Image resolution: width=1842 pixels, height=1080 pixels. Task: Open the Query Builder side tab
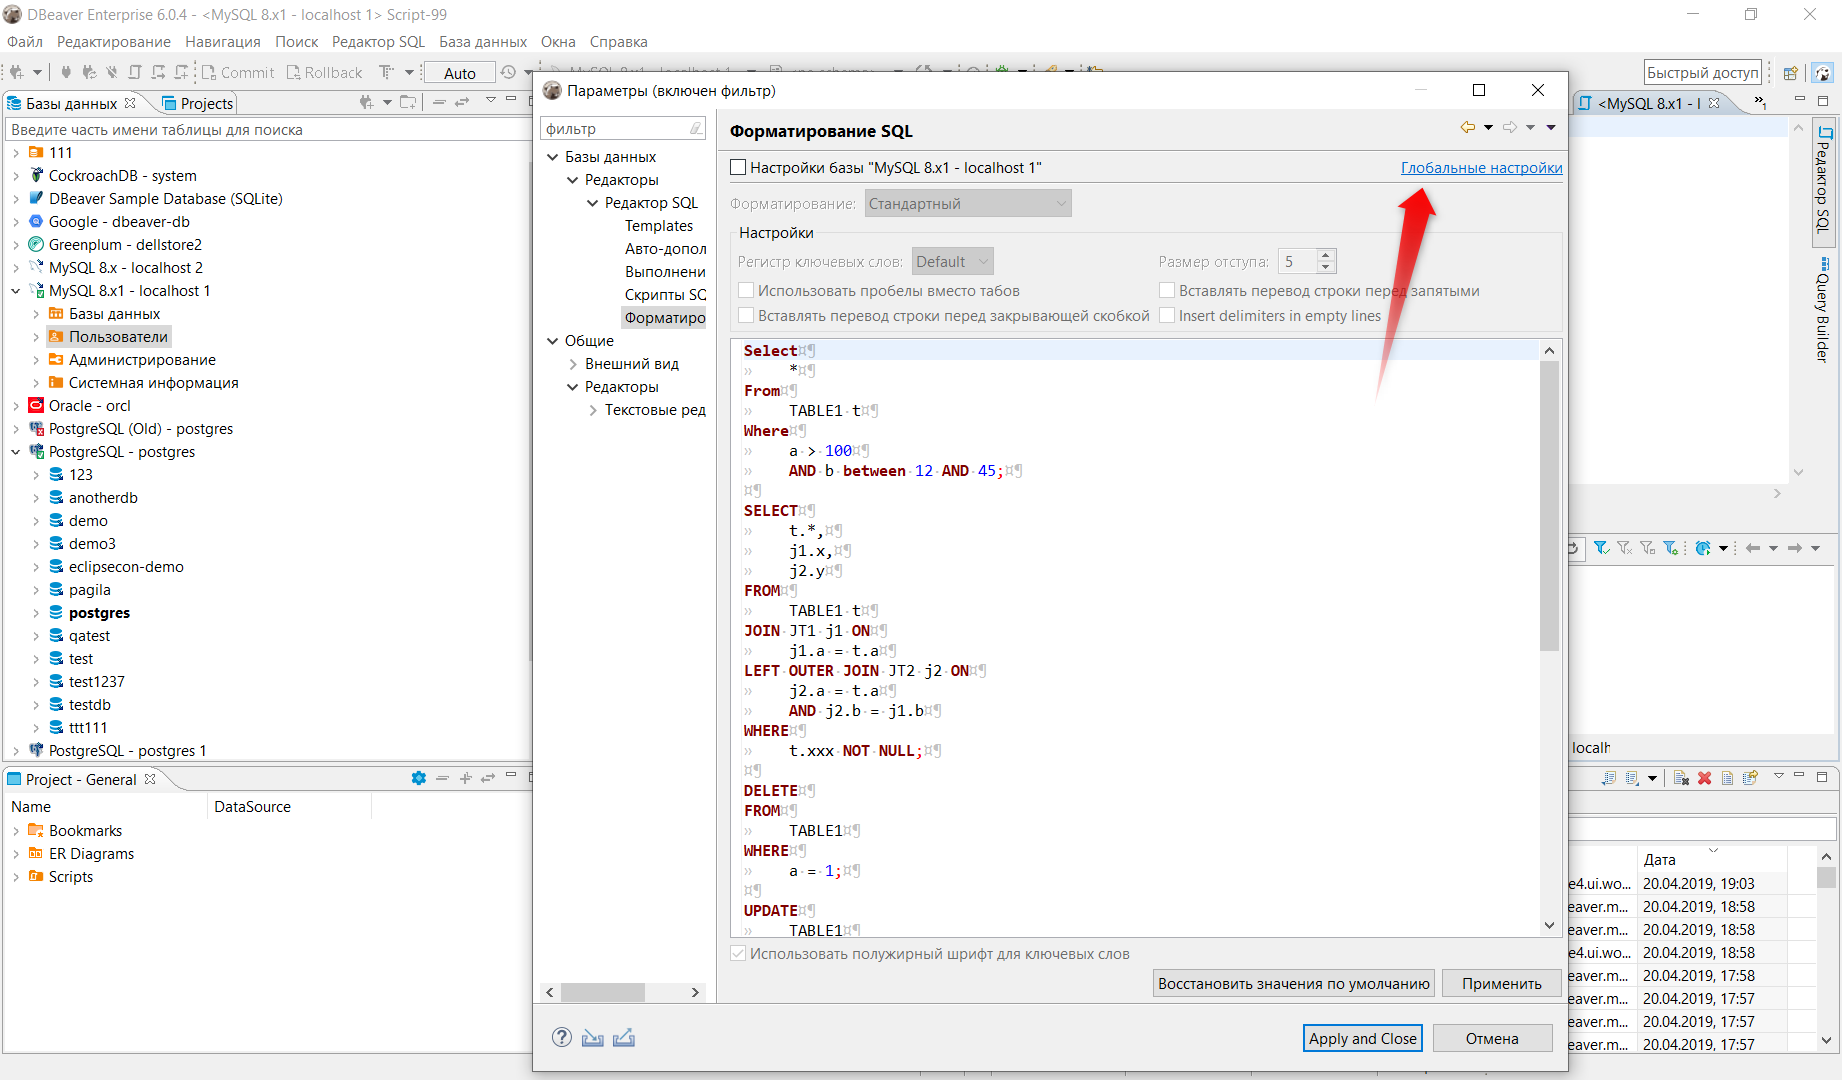coord(1823,310)
